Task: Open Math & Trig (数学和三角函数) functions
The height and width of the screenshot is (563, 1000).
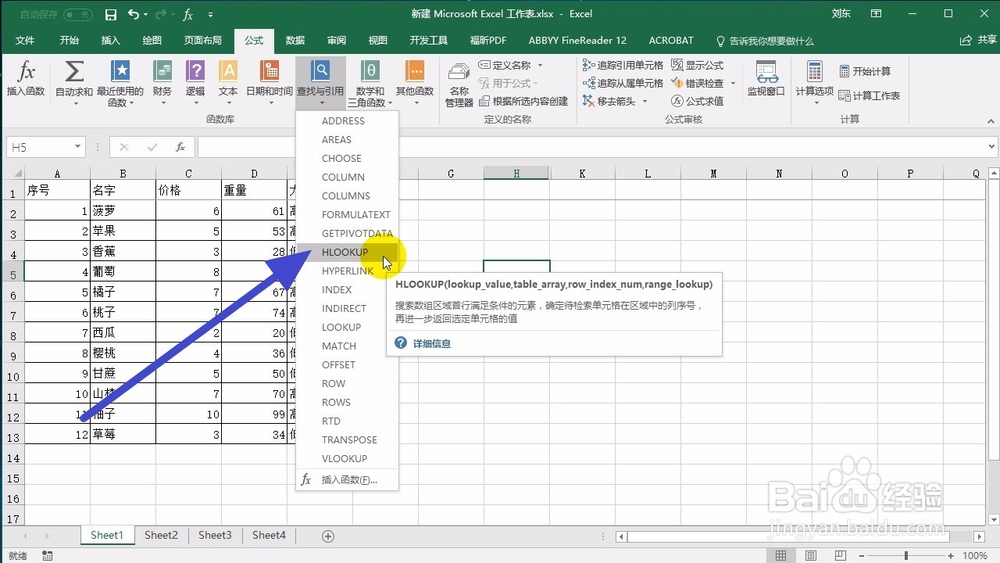Action: [x=370, y=83]
